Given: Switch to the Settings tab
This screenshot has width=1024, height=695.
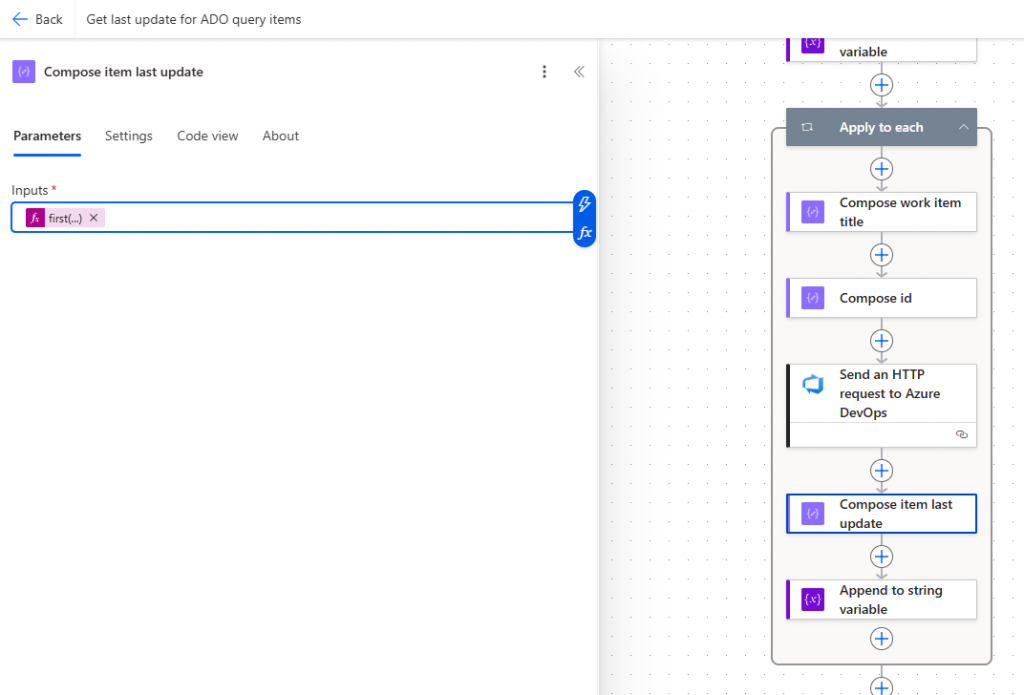Looking at the screenshot, I should (x=128, y=136).
